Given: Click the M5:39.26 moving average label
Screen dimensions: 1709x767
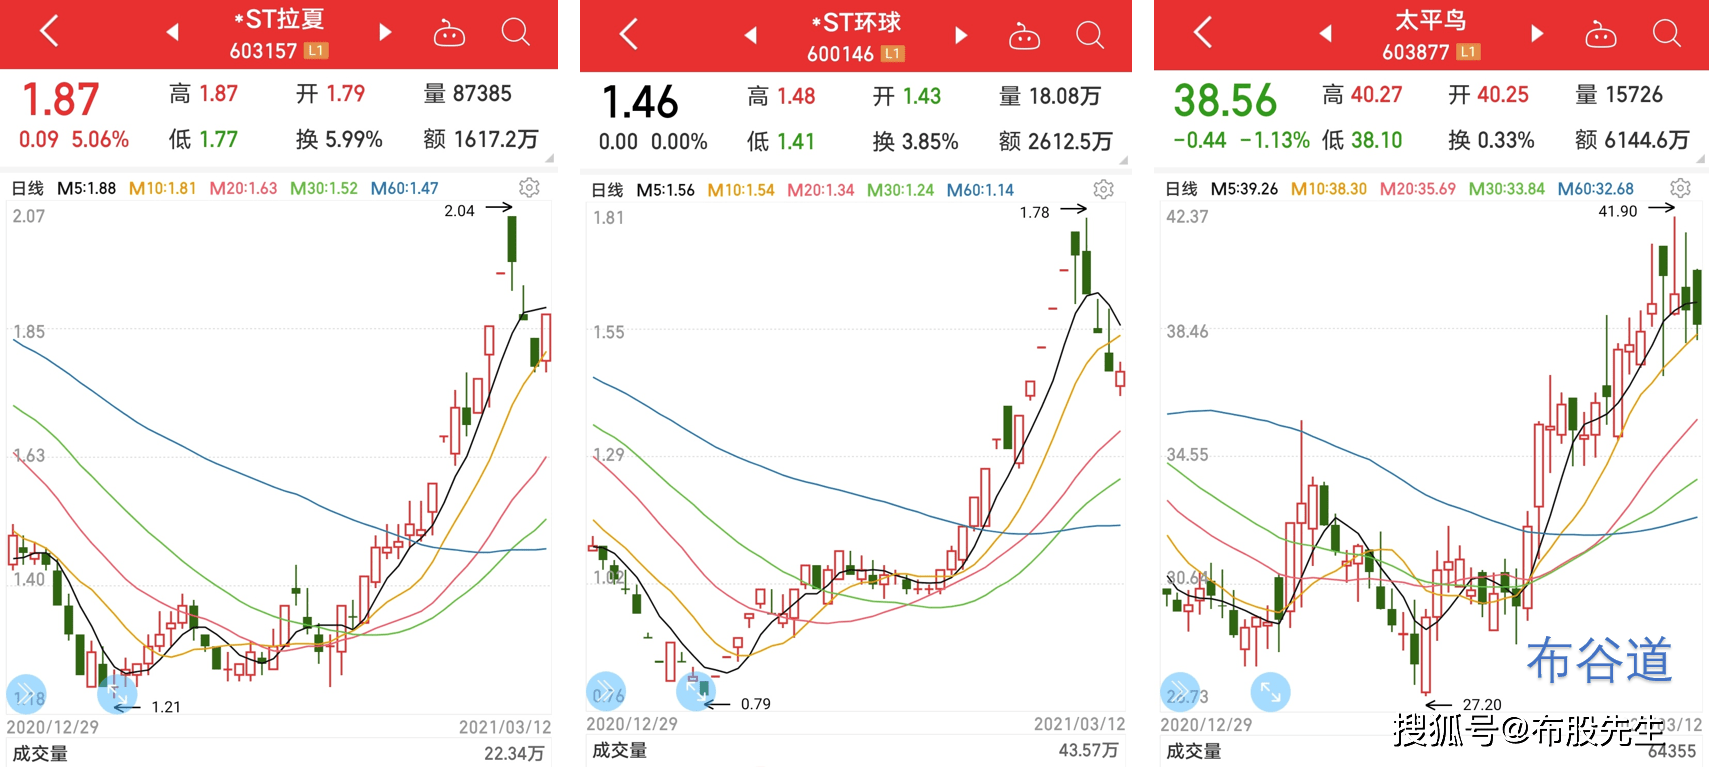Looking at the screenshot, I should click(1244, 189).
